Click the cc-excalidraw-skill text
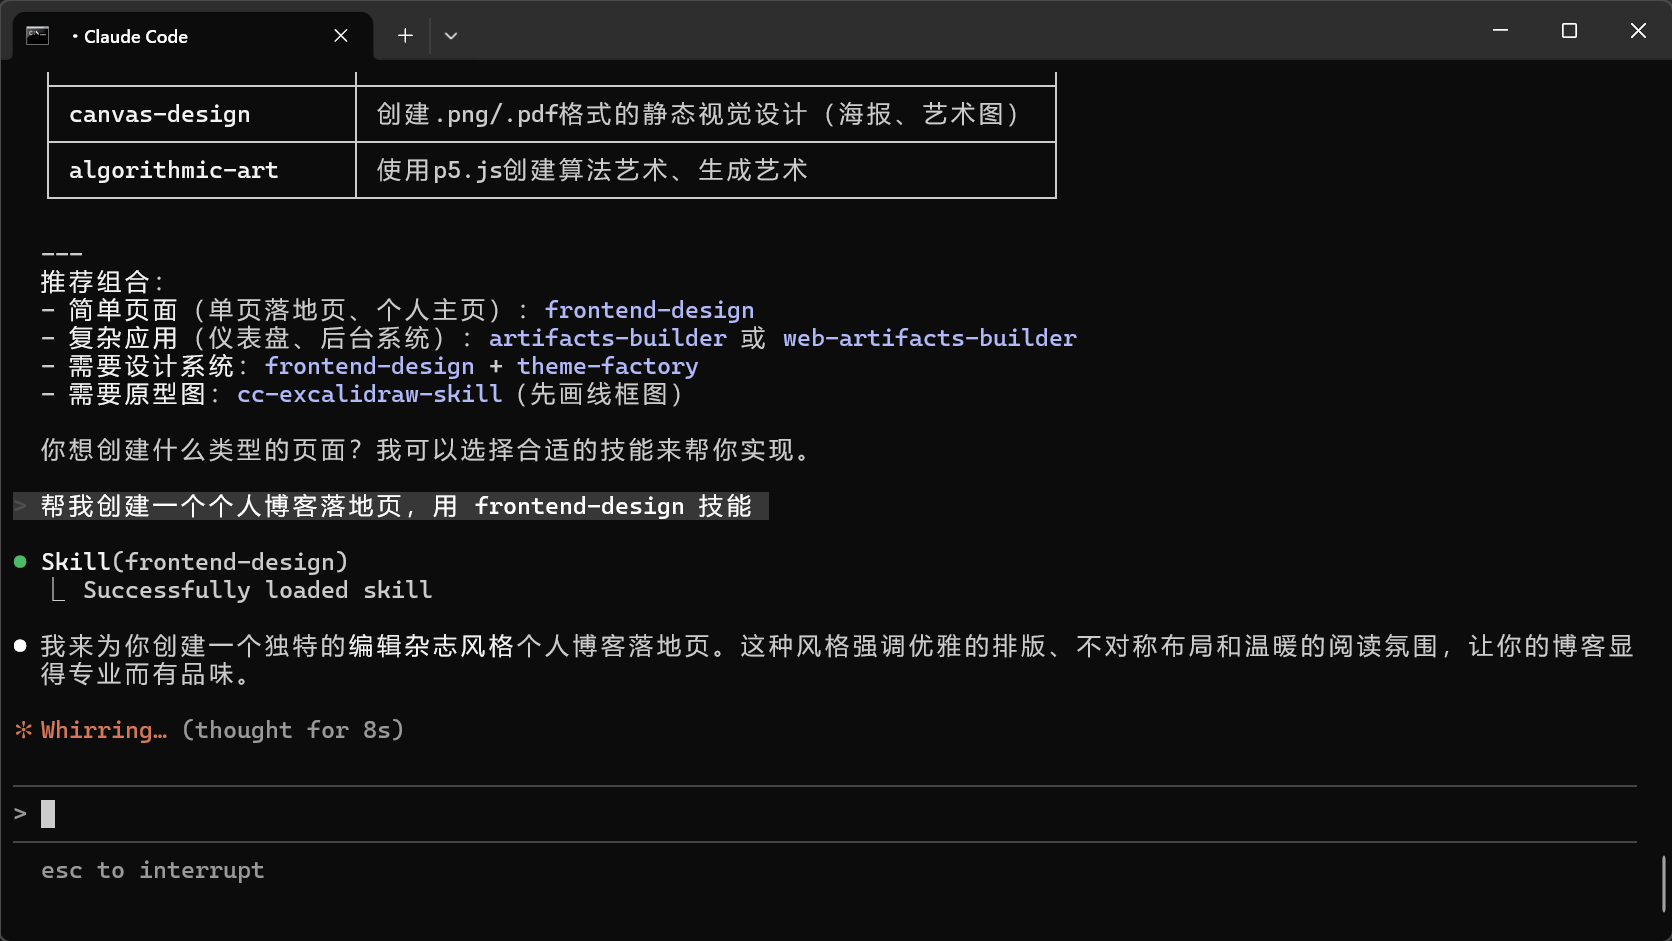This screenshot has width=1672, height=941. [x=369, y=393]
